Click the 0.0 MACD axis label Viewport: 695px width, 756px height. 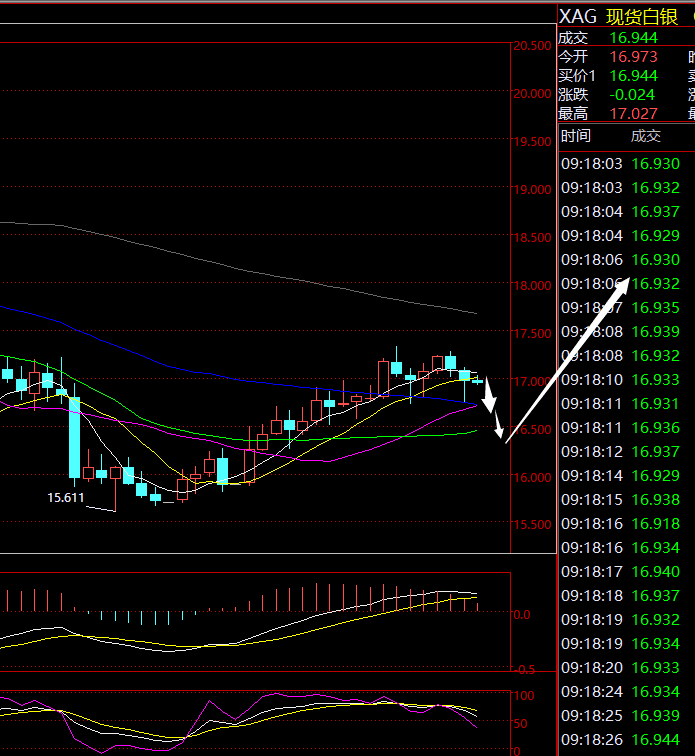click(x=522, y=615)
